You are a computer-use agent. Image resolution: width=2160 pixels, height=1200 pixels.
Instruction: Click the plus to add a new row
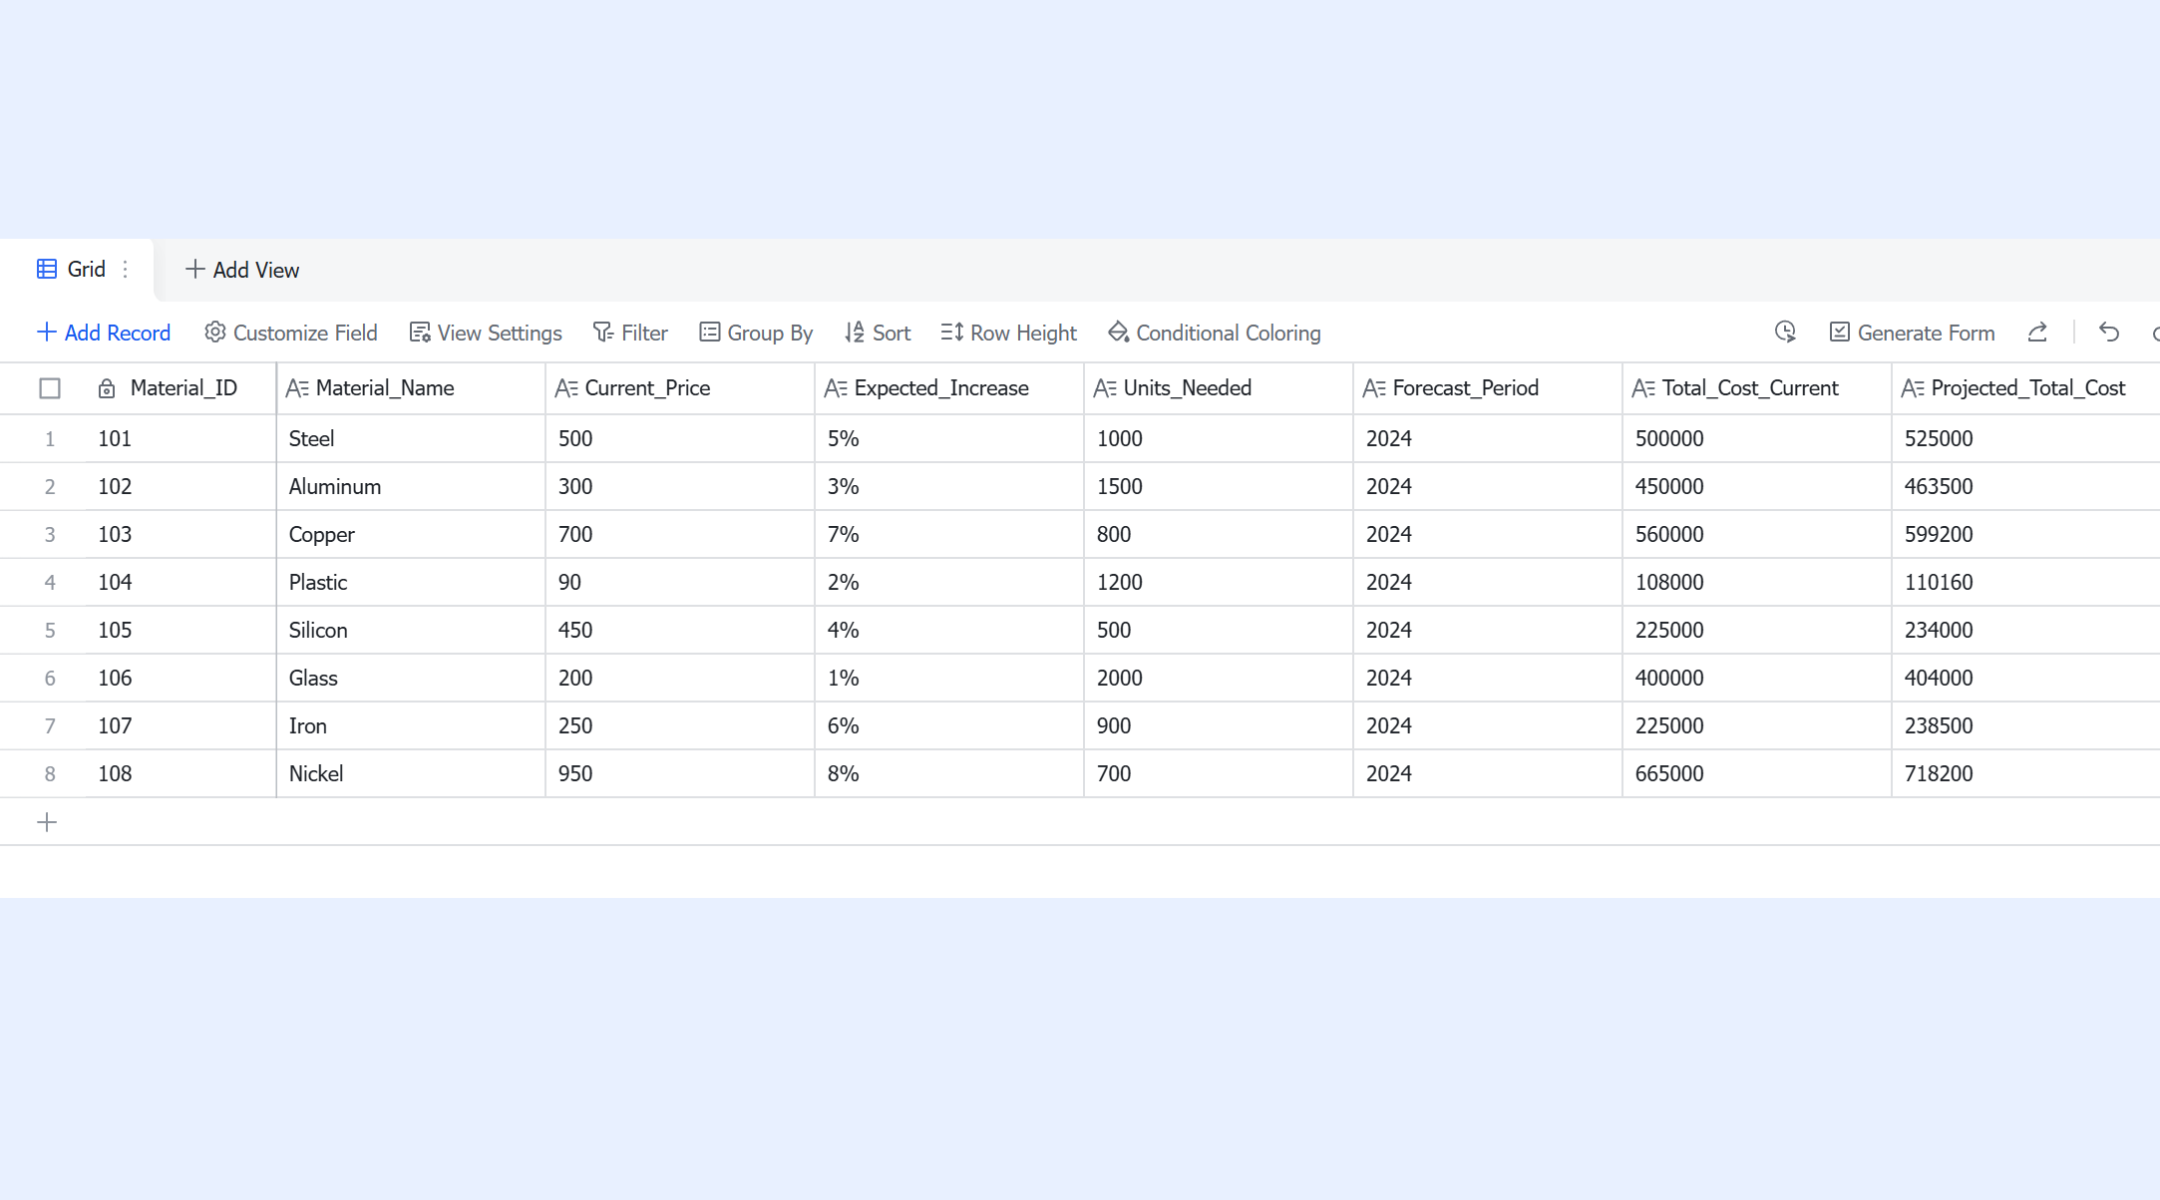click(47, 822)
